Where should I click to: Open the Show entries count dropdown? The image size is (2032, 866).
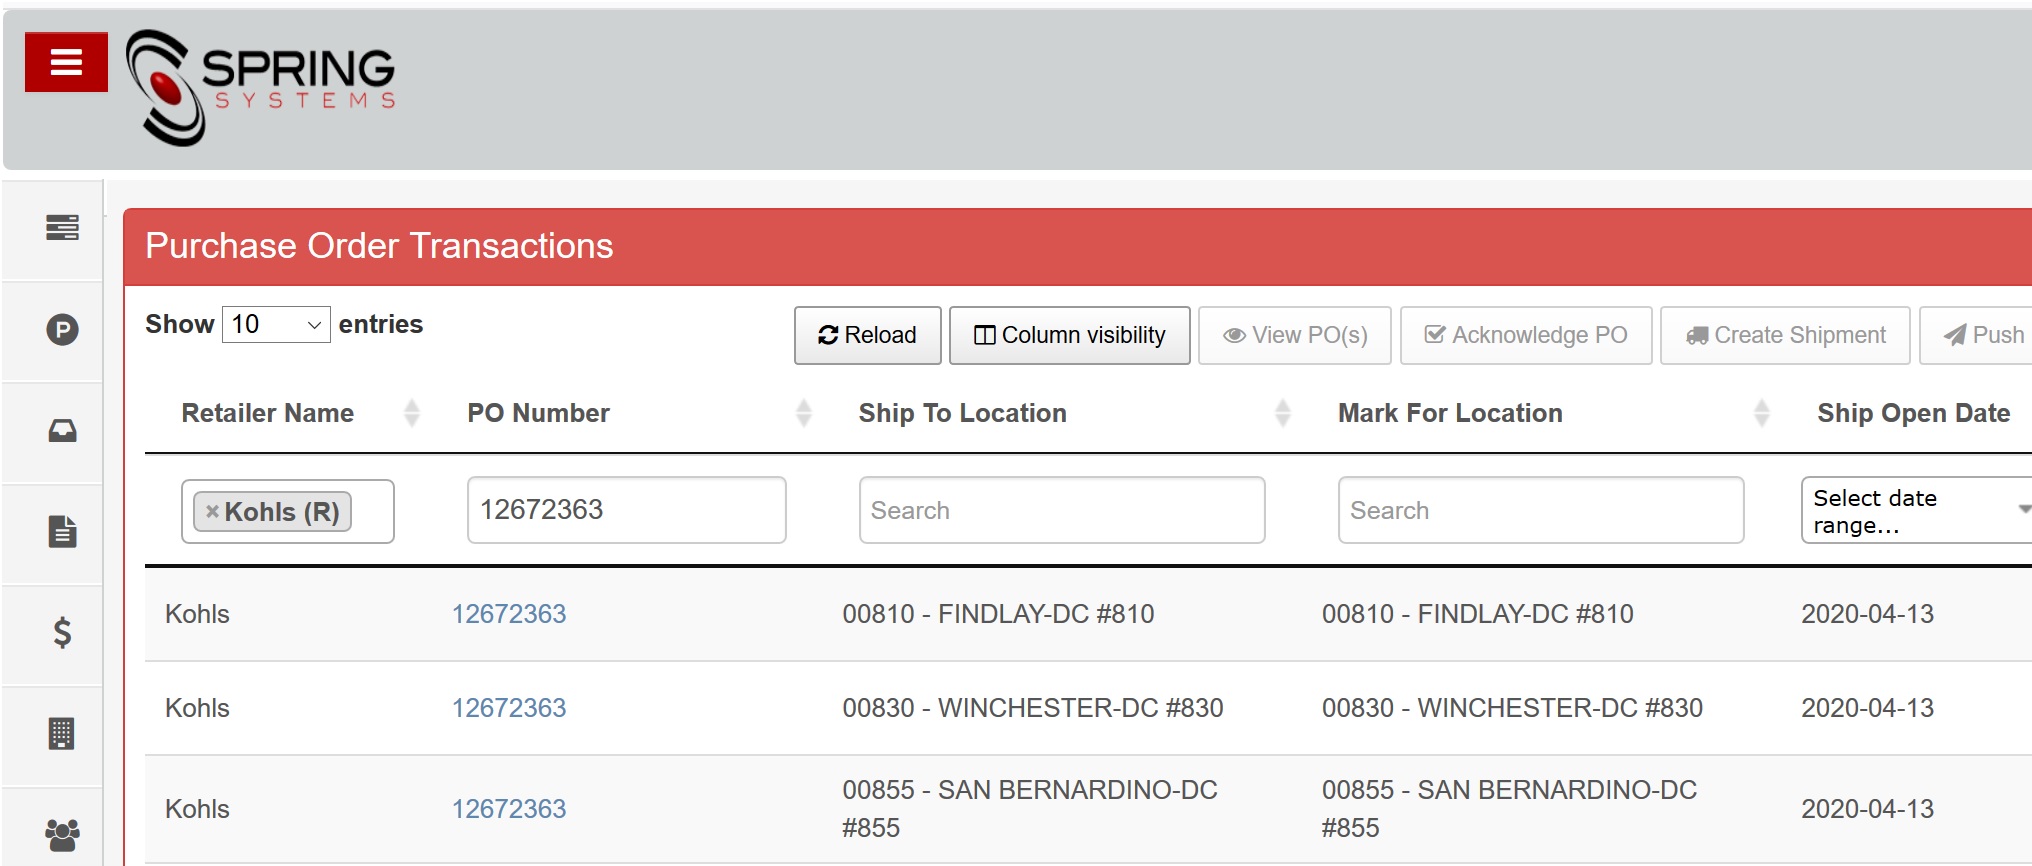tap(275, 325)
